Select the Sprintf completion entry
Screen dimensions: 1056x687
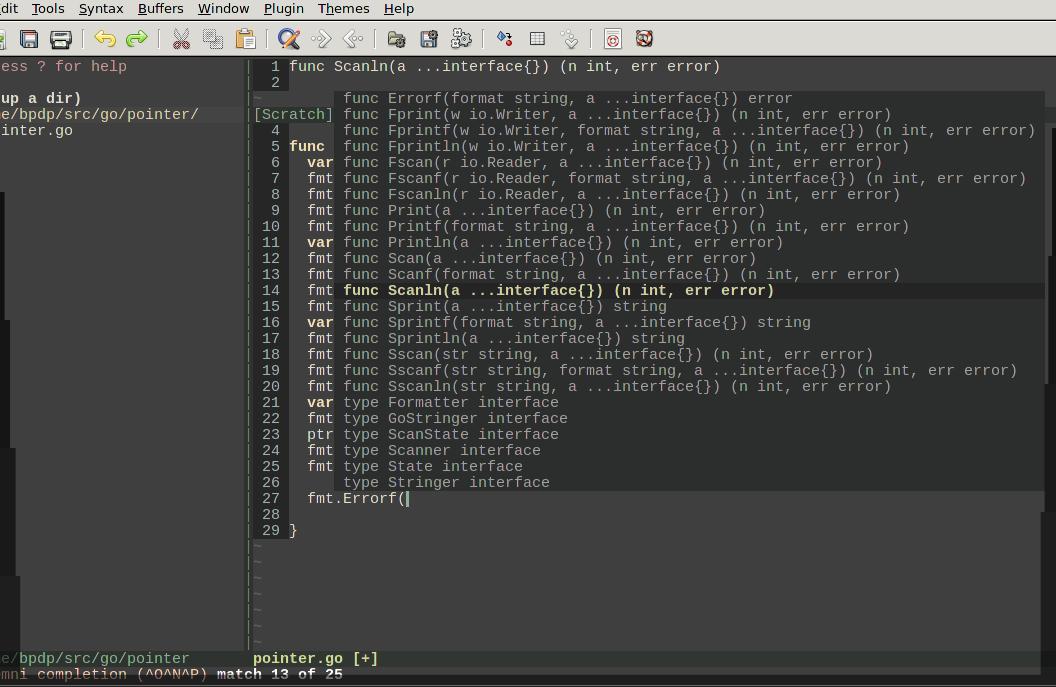(689, 323)
